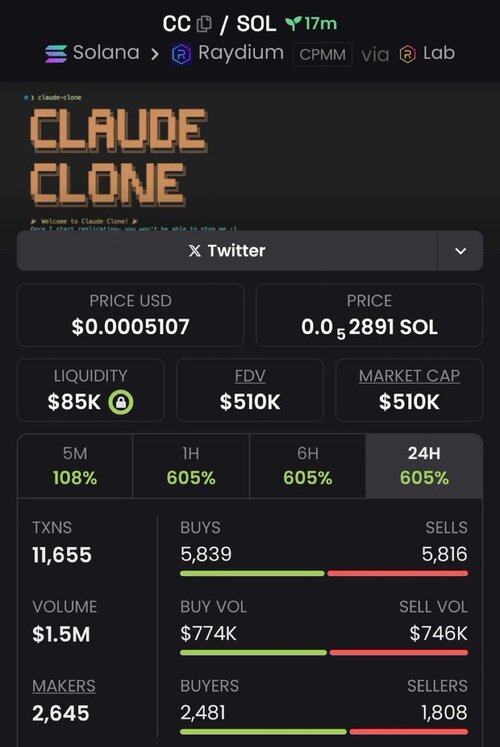
Task: Click the X logo on Twitter button
Action: tap(194, 251)
